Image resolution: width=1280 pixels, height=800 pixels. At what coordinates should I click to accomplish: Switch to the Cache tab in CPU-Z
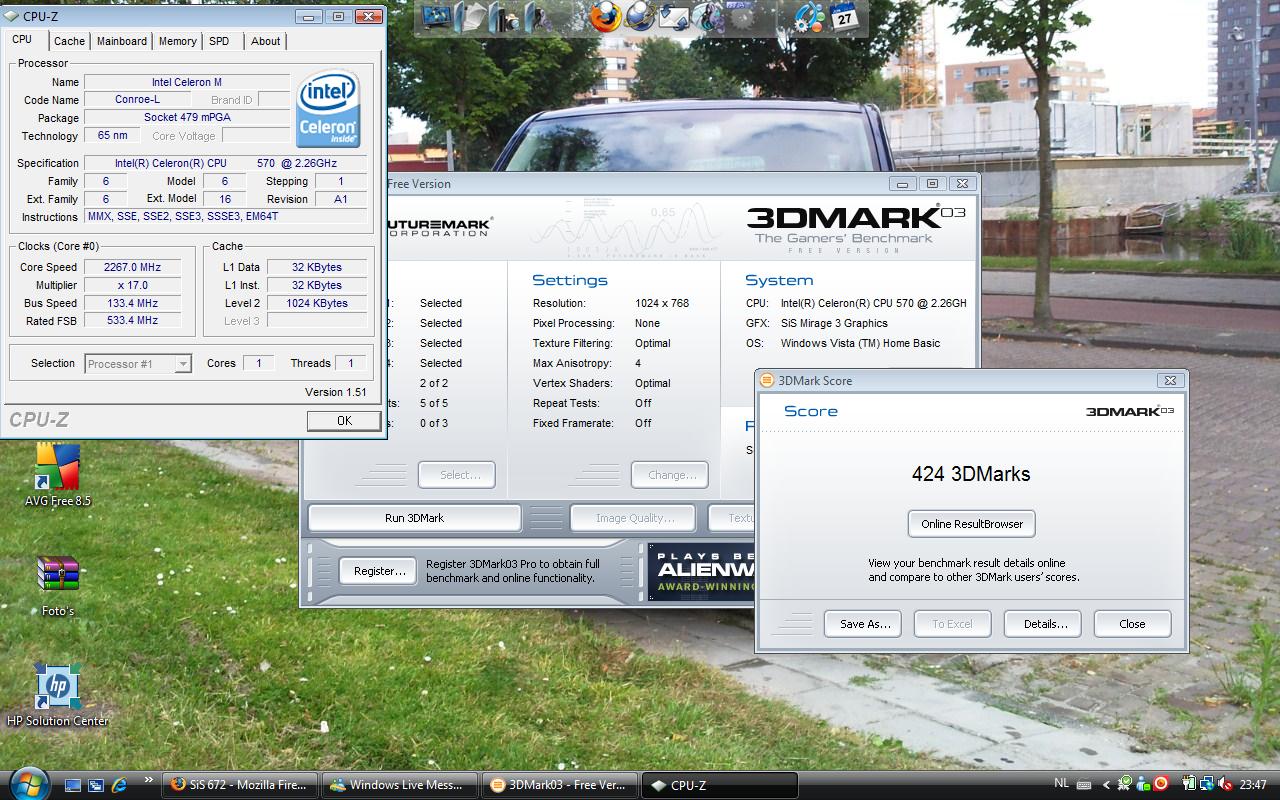(69, 41)
